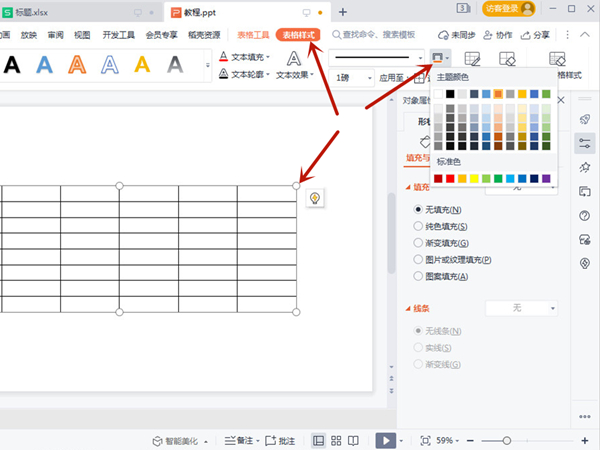The width and height of the screenshot is (600, 450).
Task: Click the fit-to-window zoom icon
Action: 425,440
